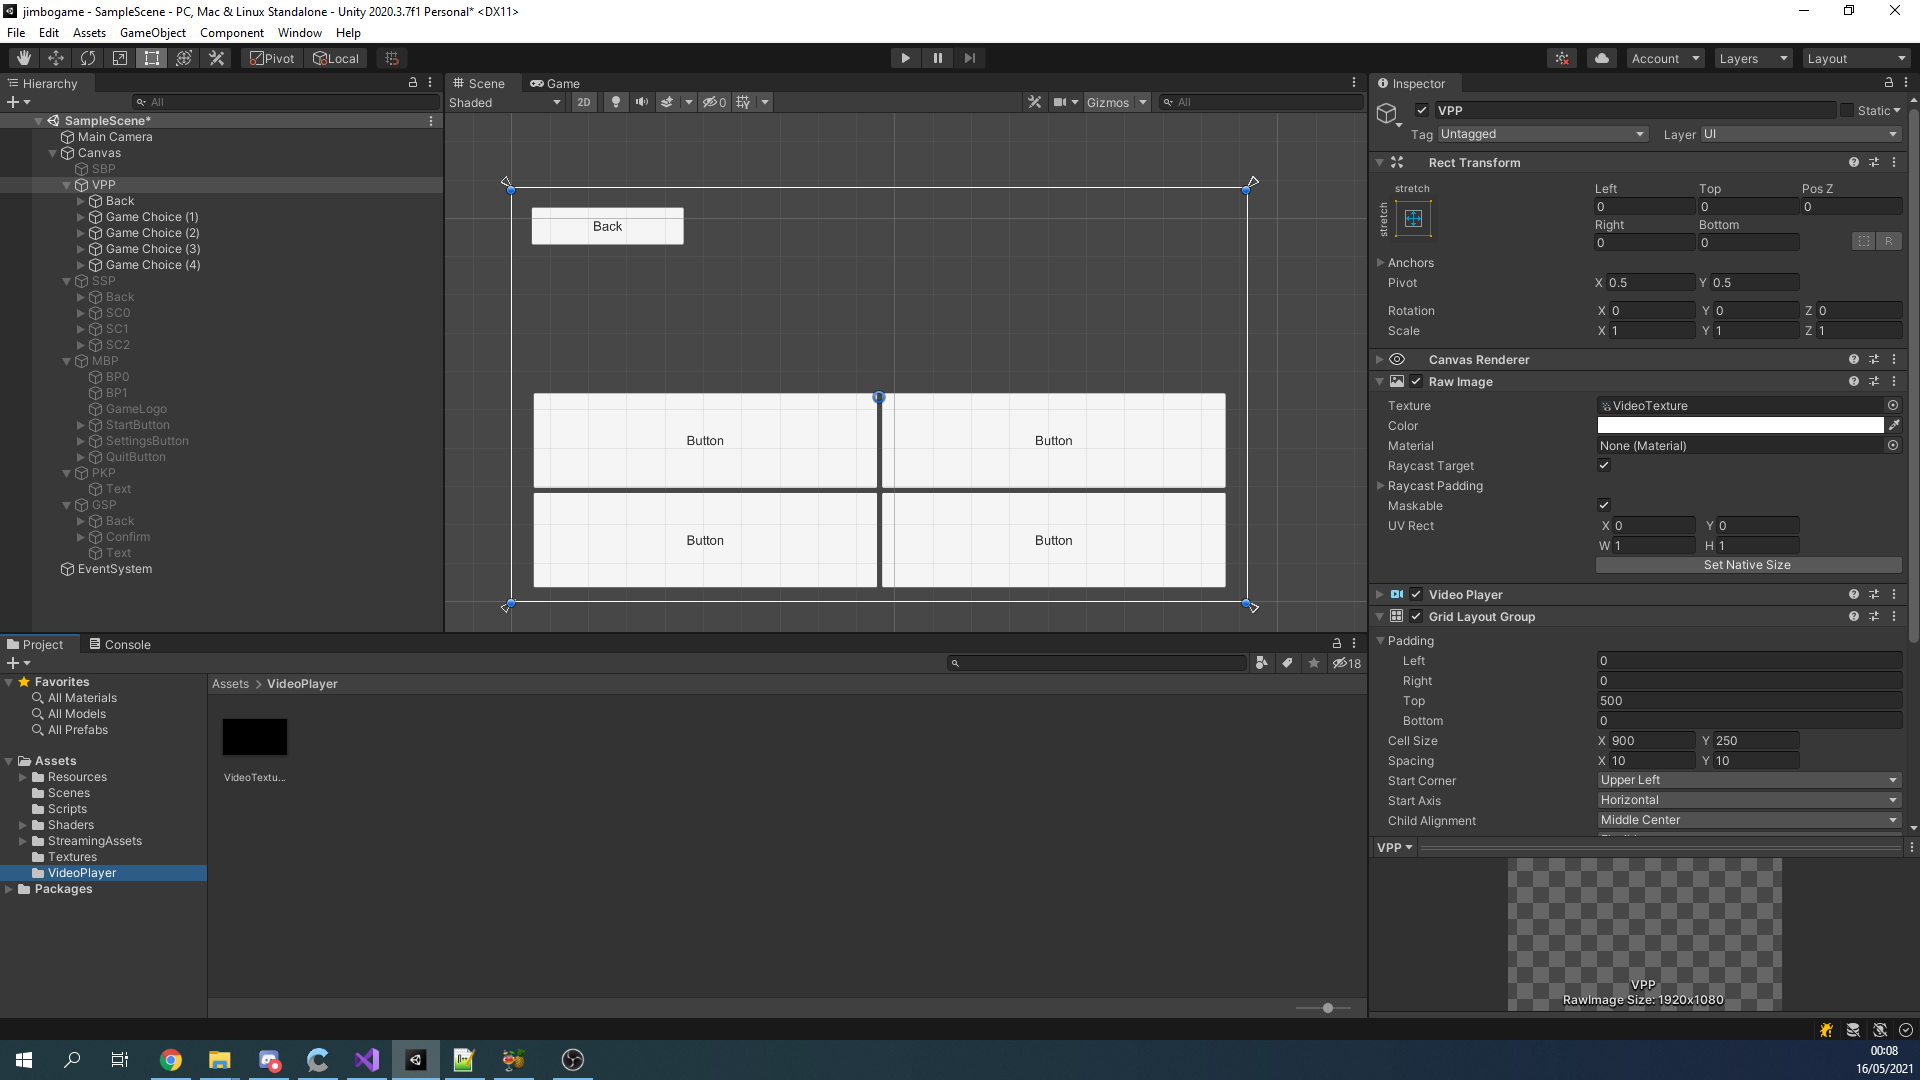Toggle scene audio speaker icon
Viewport: 1920px width, 1080px height.
pyautogui.click(x=642, y=102)
